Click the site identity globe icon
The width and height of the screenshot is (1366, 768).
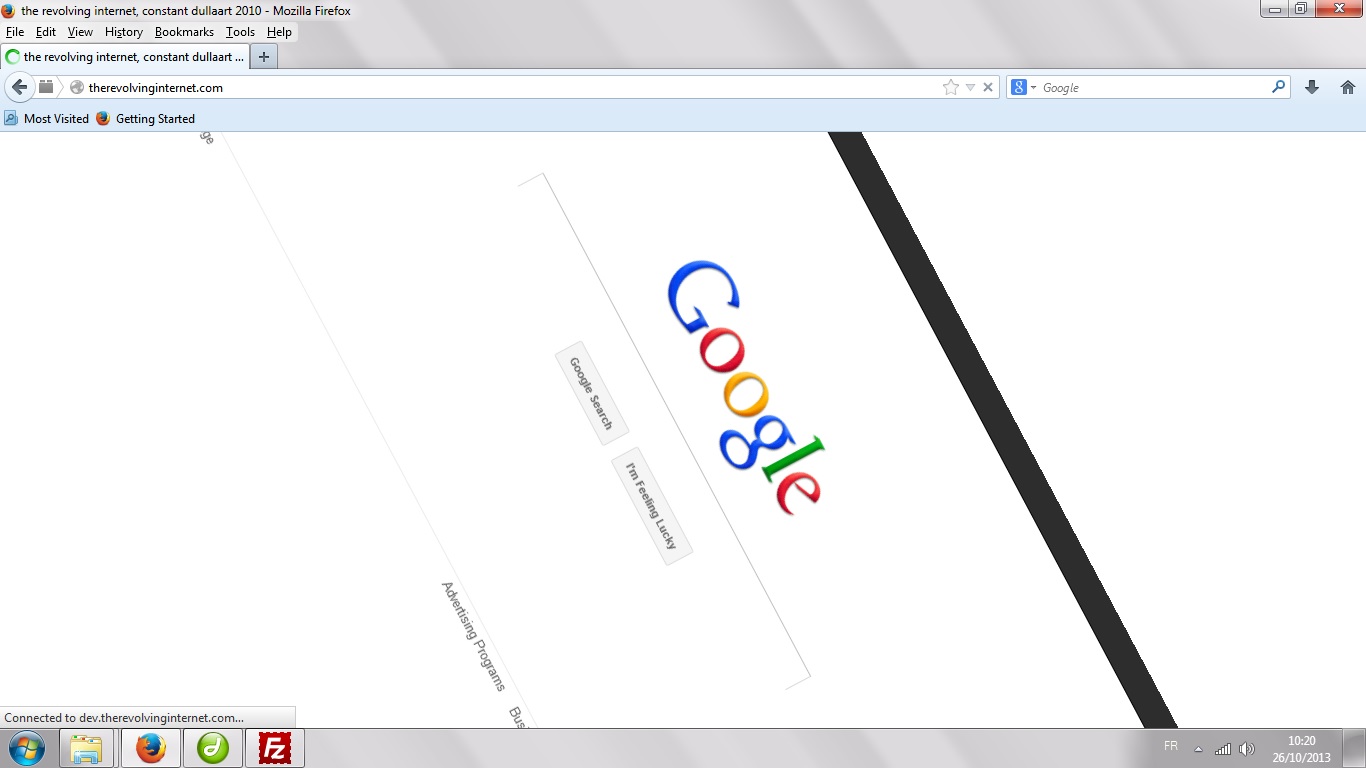pyautogui.click(x=77, y=88)
